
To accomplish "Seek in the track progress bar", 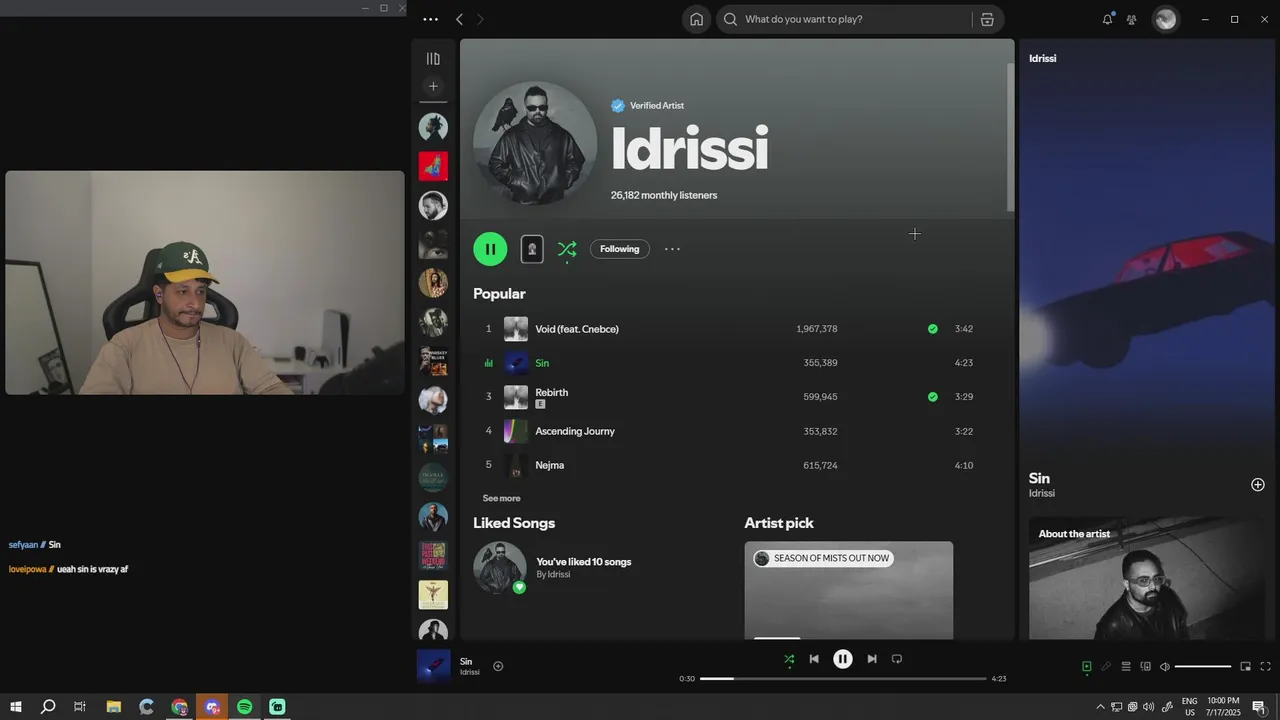I will click(843, 678).
